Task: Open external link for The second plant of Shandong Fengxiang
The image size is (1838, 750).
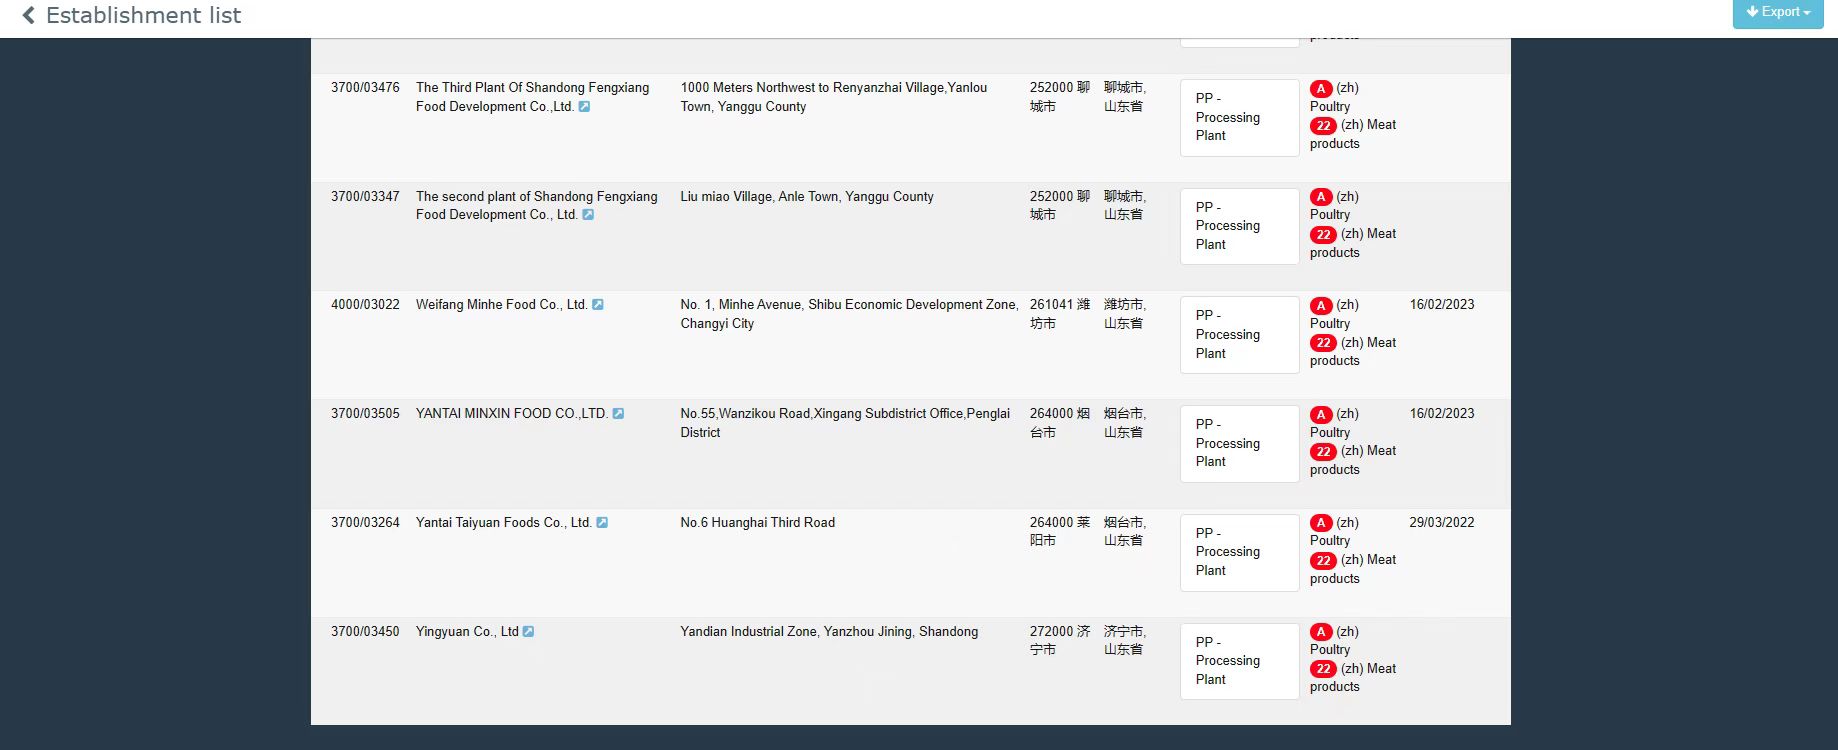Action: click(x=588, y=215)
